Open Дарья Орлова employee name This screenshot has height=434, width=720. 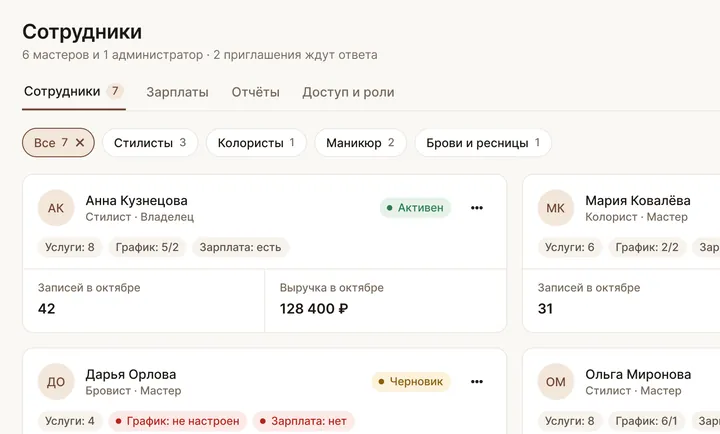pyautogui.click(x=131, y=374)
